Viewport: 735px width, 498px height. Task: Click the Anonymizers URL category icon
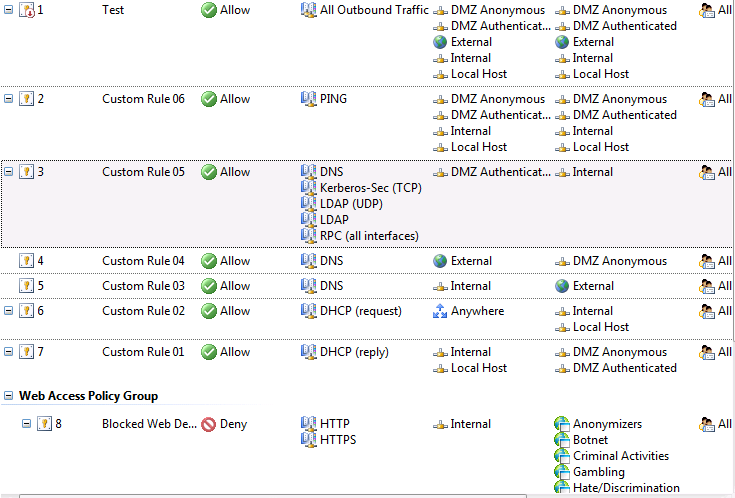tap(562, 424)
